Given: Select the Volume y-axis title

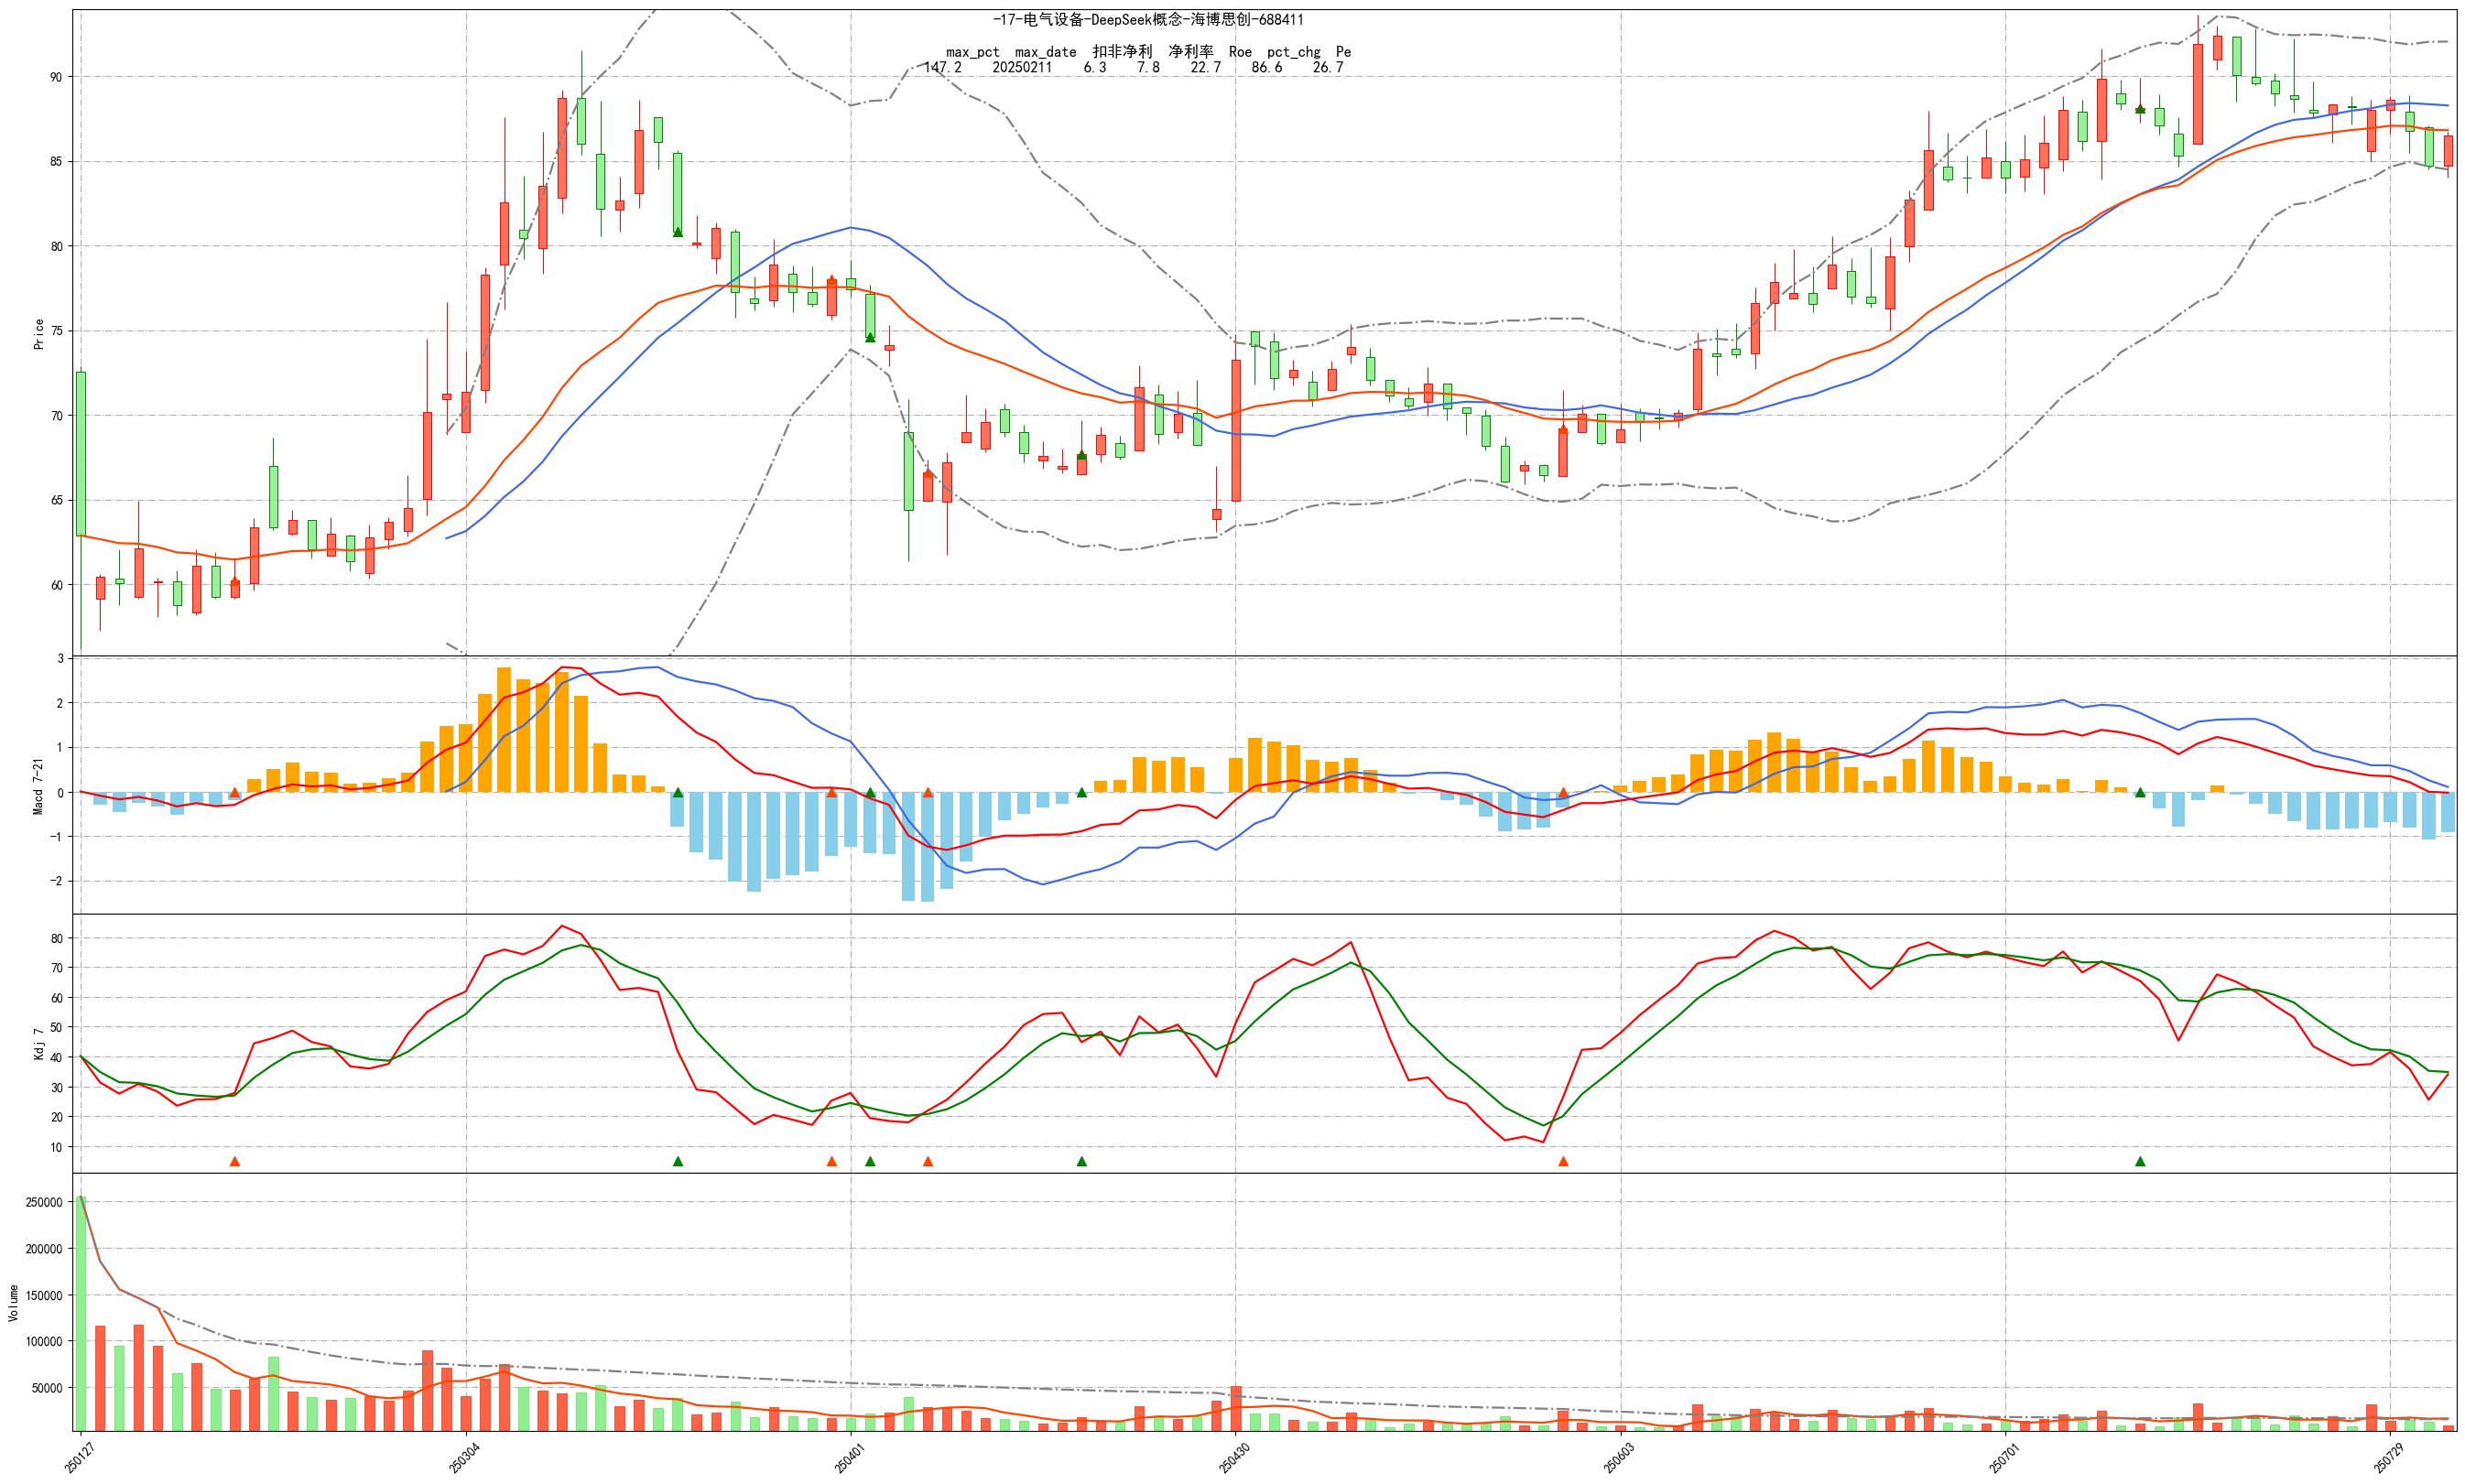Looking at the screenshot, I should point(13,1303).
